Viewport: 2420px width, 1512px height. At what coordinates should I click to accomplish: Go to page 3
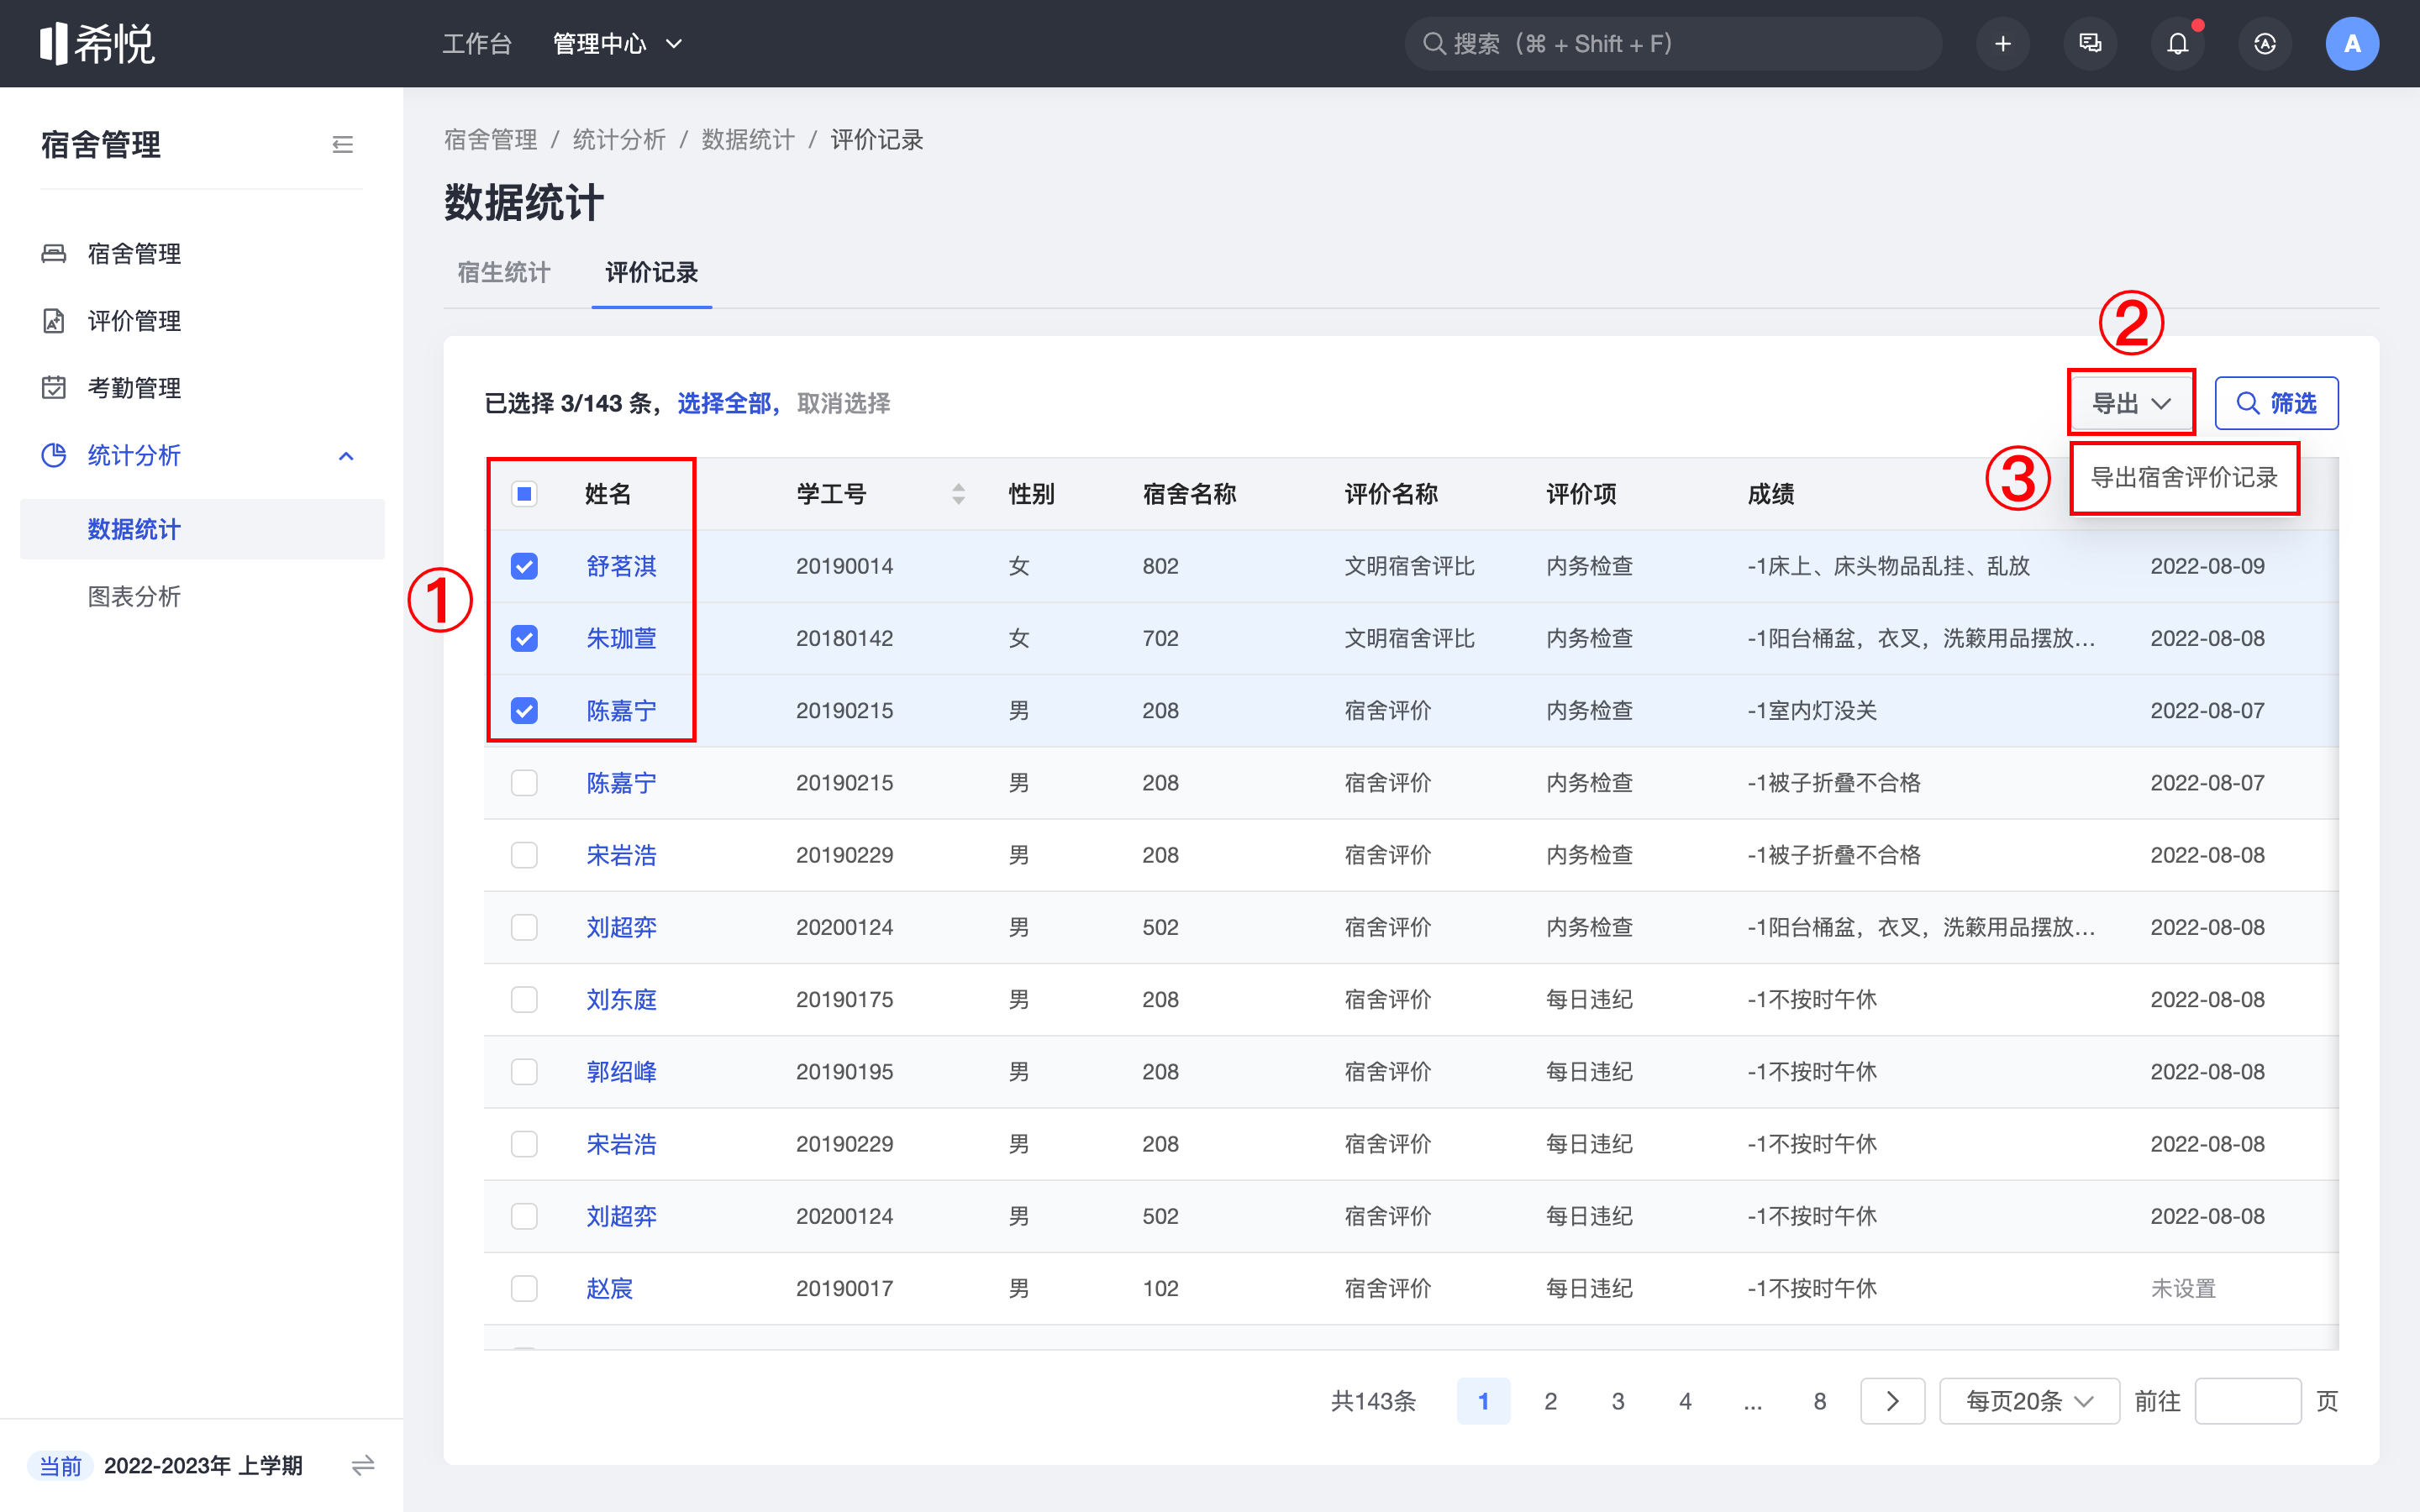click(x=1617, y=1401)
